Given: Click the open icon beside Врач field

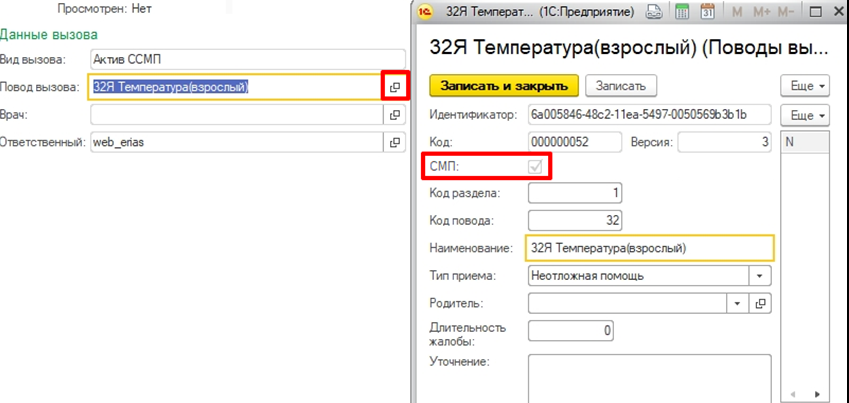Looking at the screenshot, I should (x=395, y=115).
